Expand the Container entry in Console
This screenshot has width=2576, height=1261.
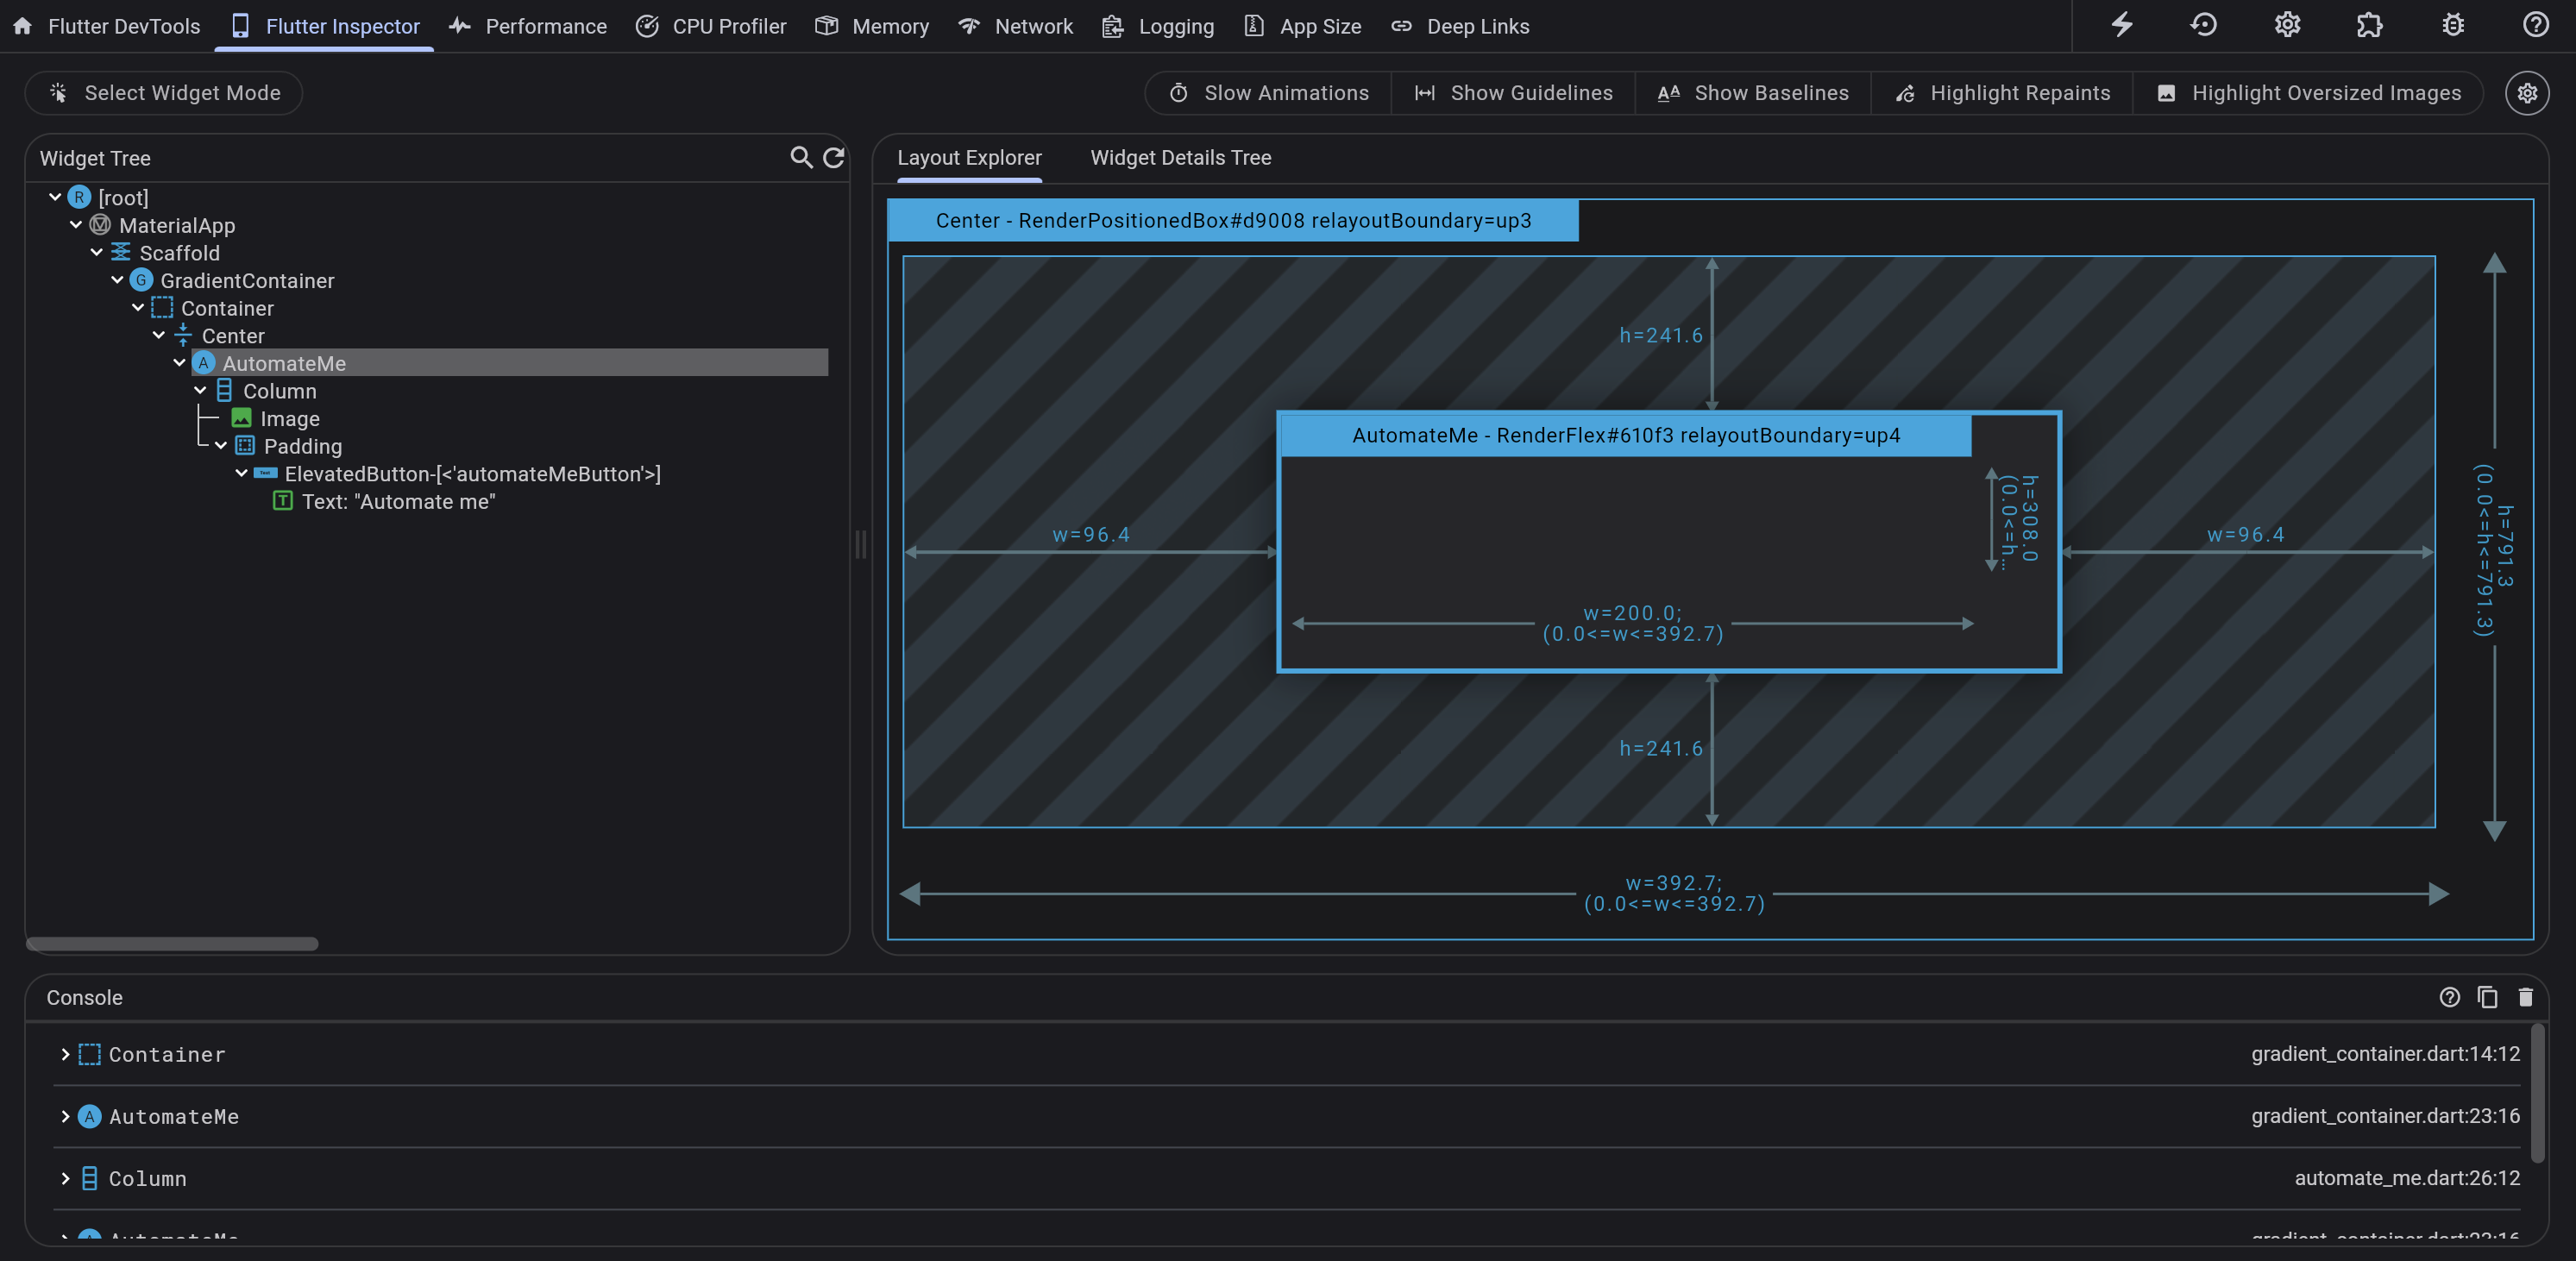coord(65,1055)
